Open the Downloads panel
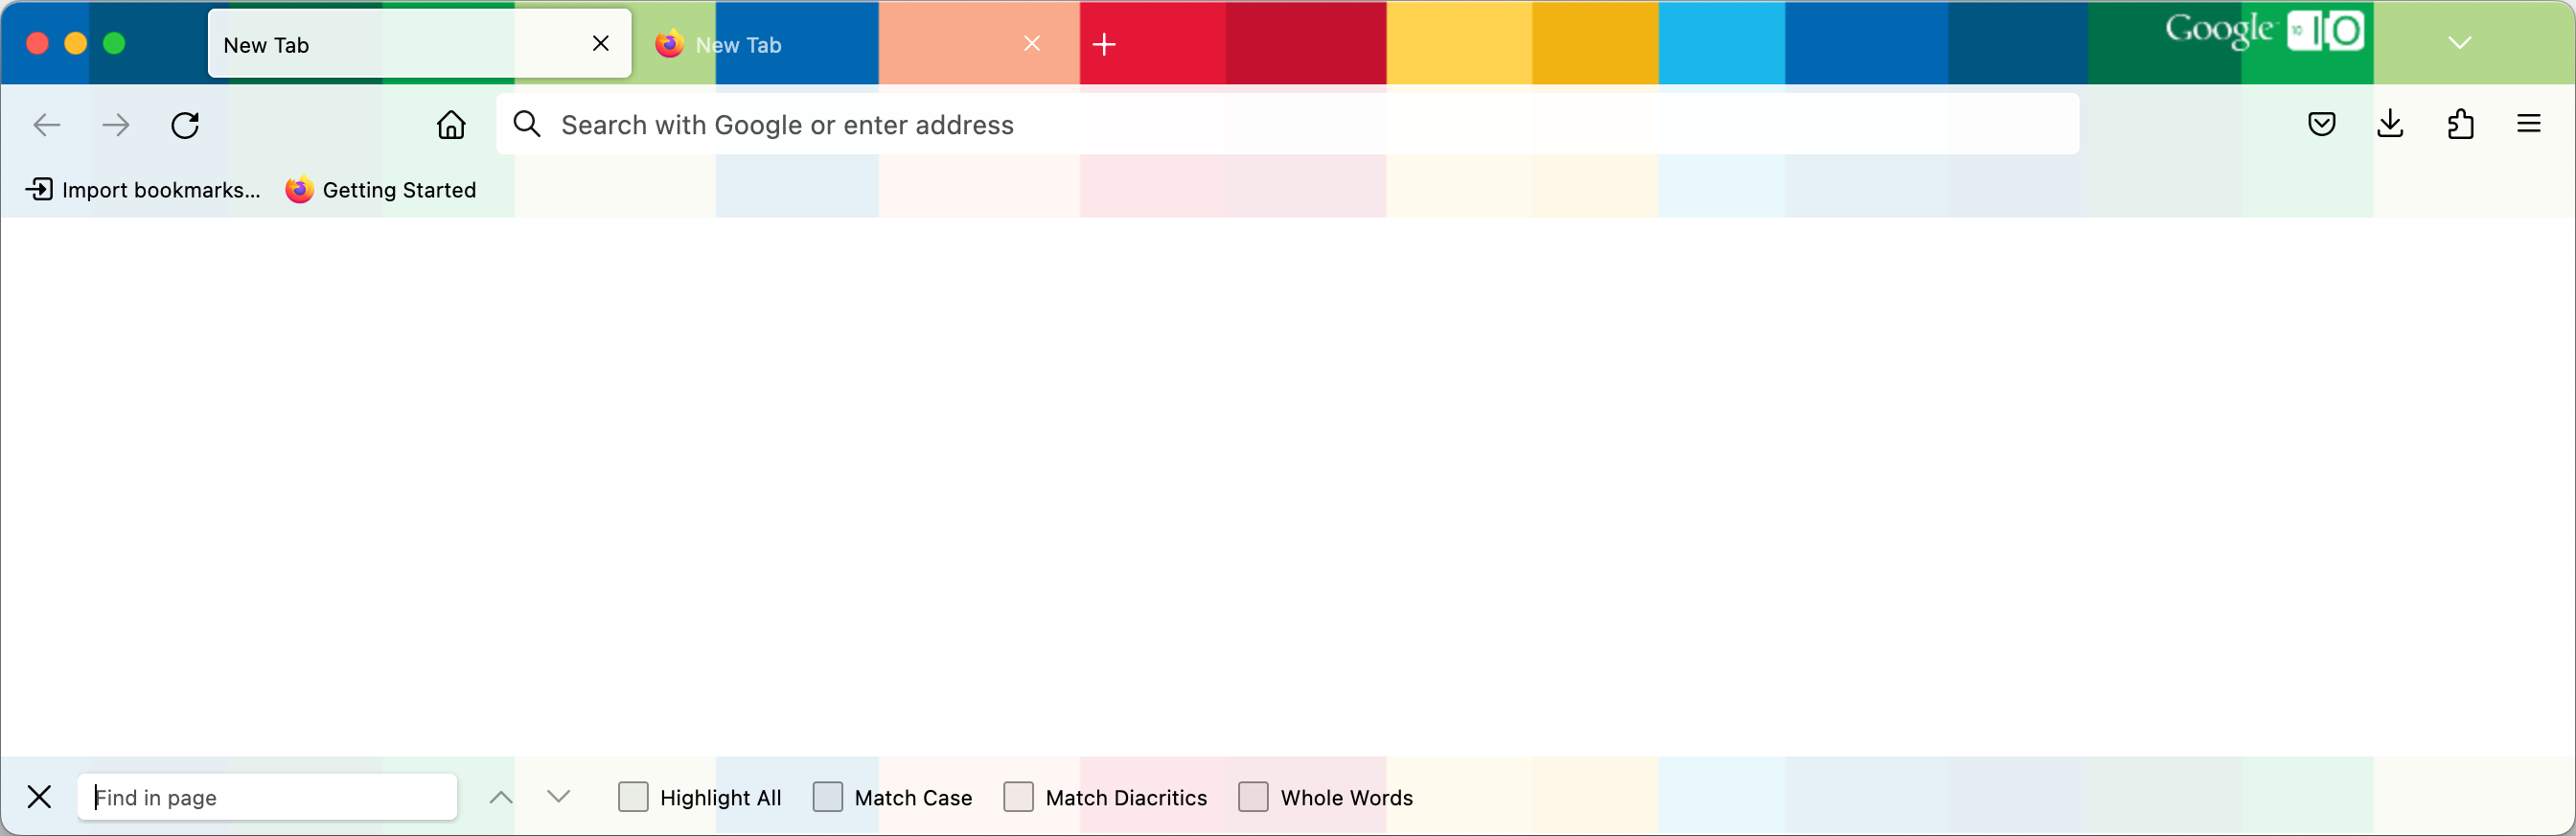2576x836 pixels. (x=2391, y=124)
